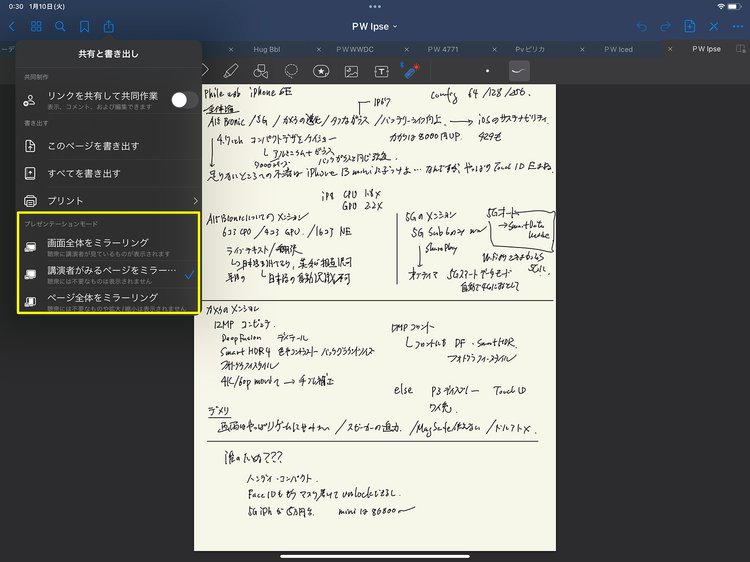Open the elements star sticker tool

point(321,71)
